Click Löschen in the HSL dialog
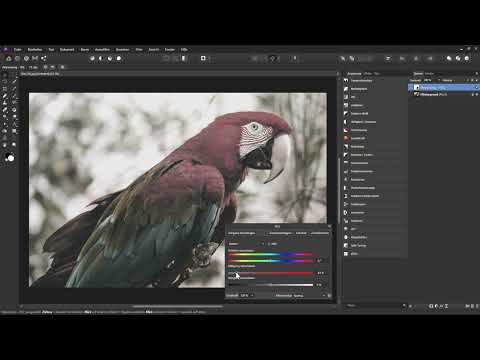 (301, 233)
